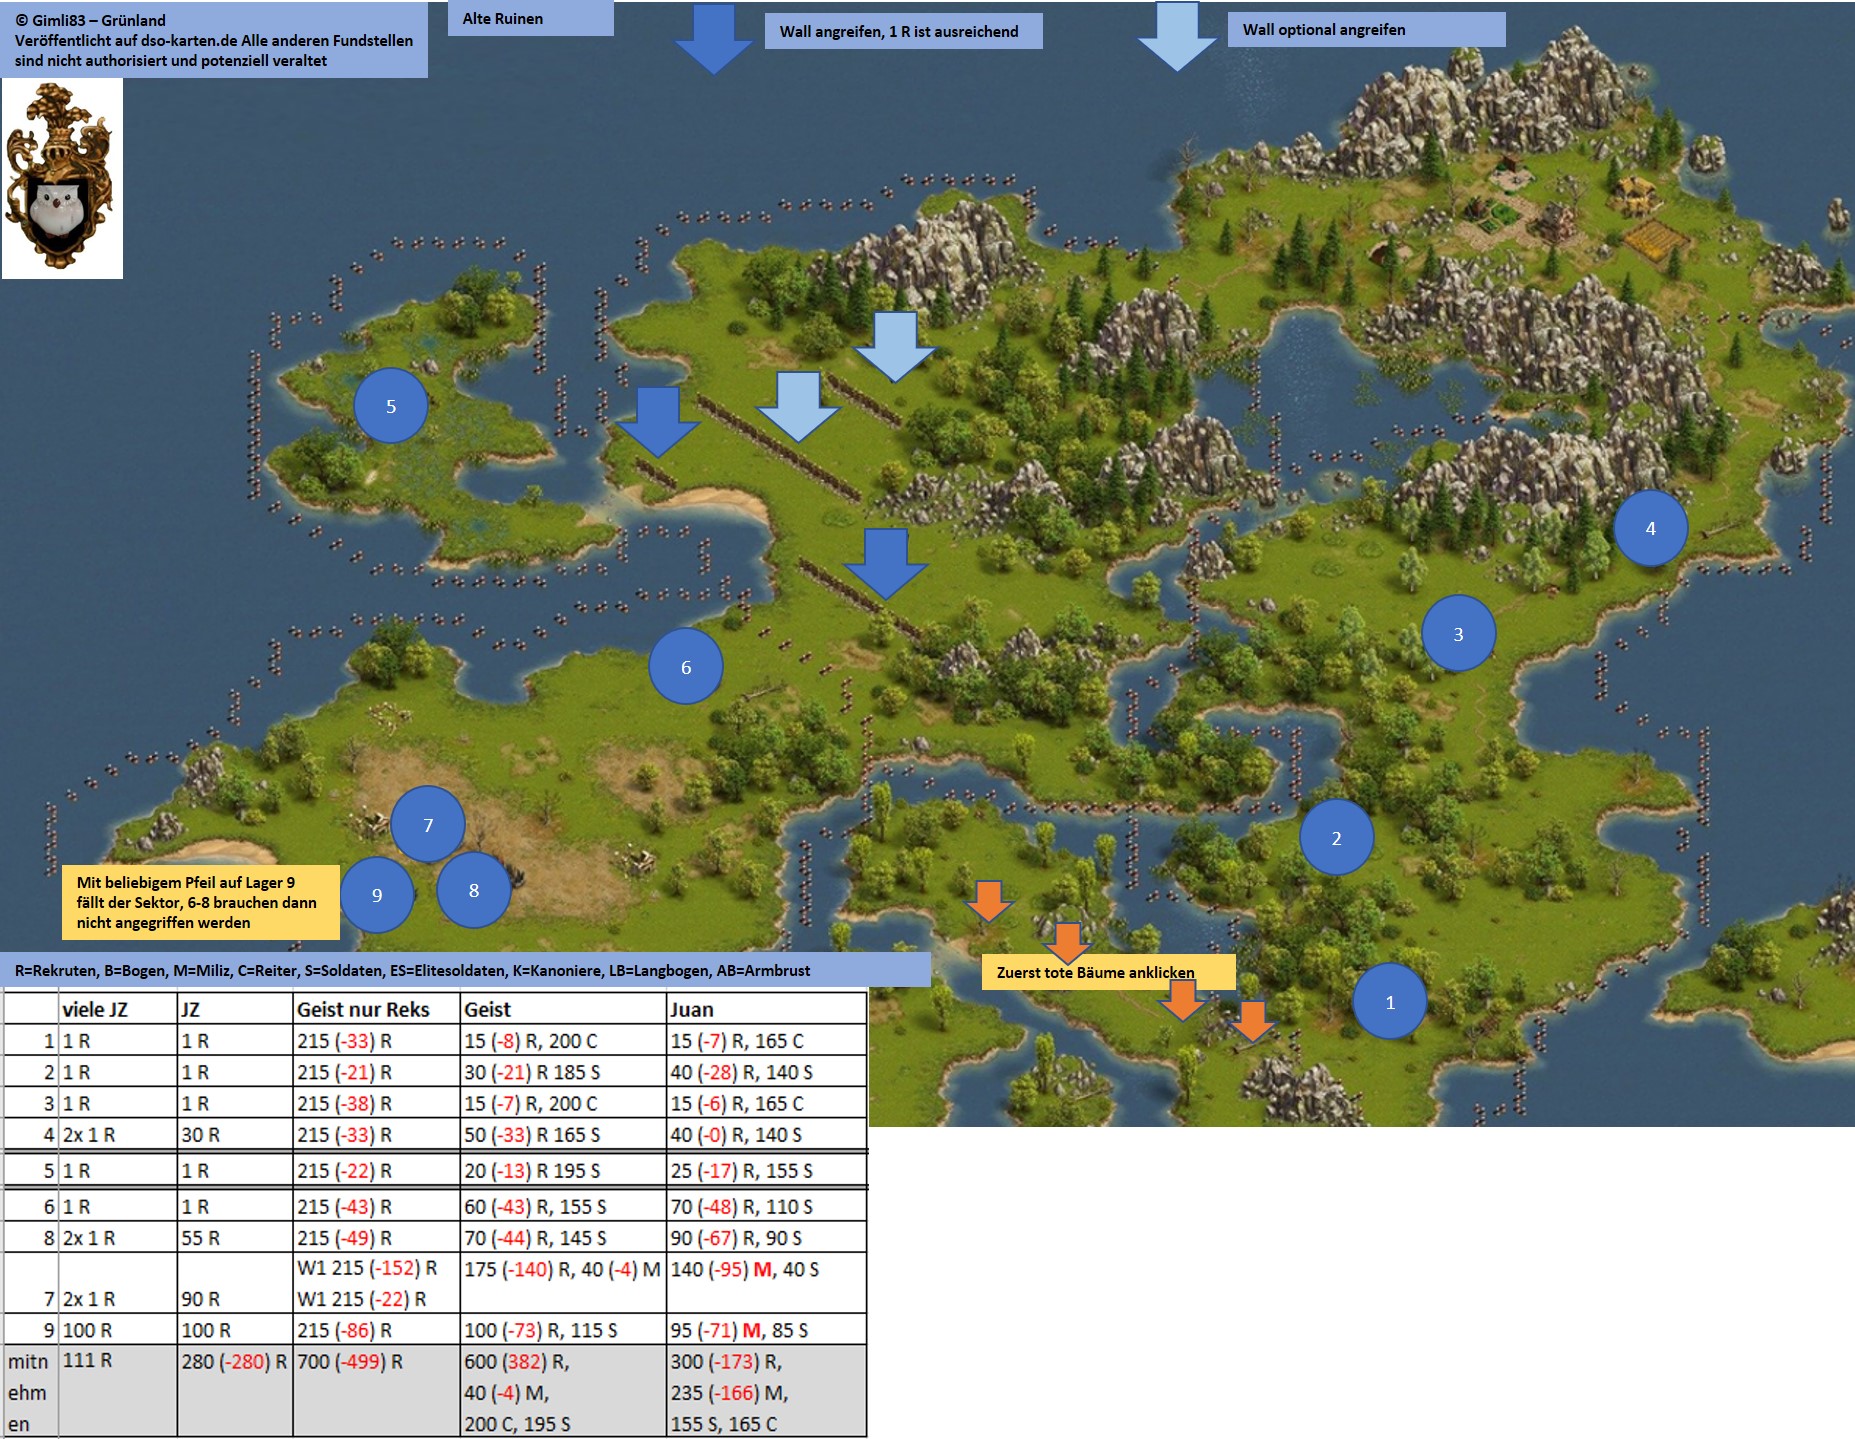Click the blue circle marker numbered 1
The height and width of the screenshot is (1439, 1855).
coord(1389,1002)
